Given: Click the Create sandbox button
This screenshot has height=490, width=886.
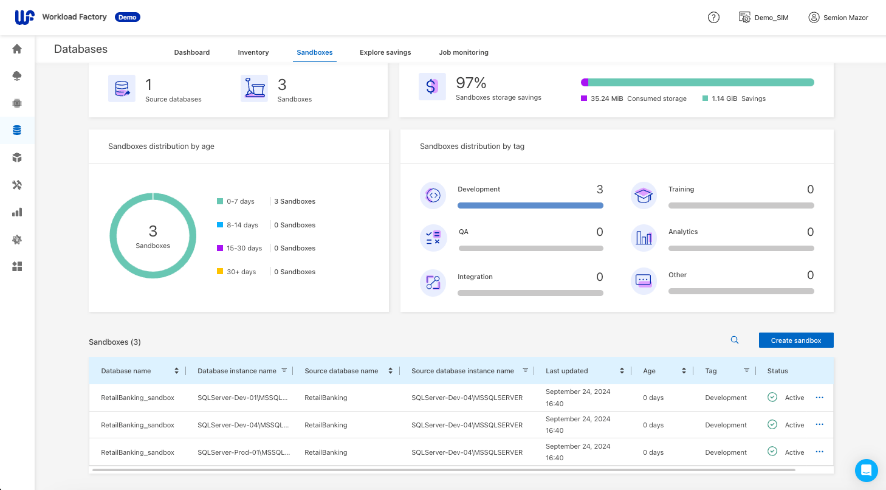Looking at the screenshot, I should point(795,341).
